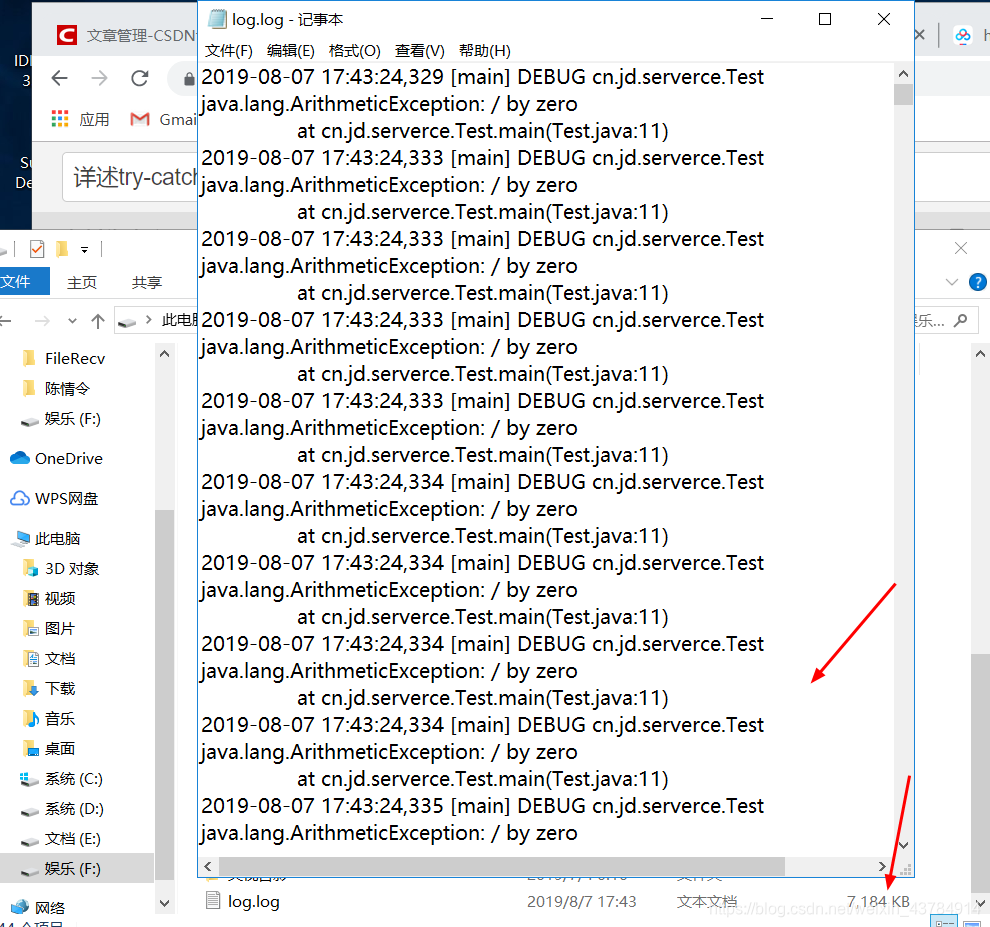Click the new folder icon in Explorer quick access toolbar

click(61, 249)
